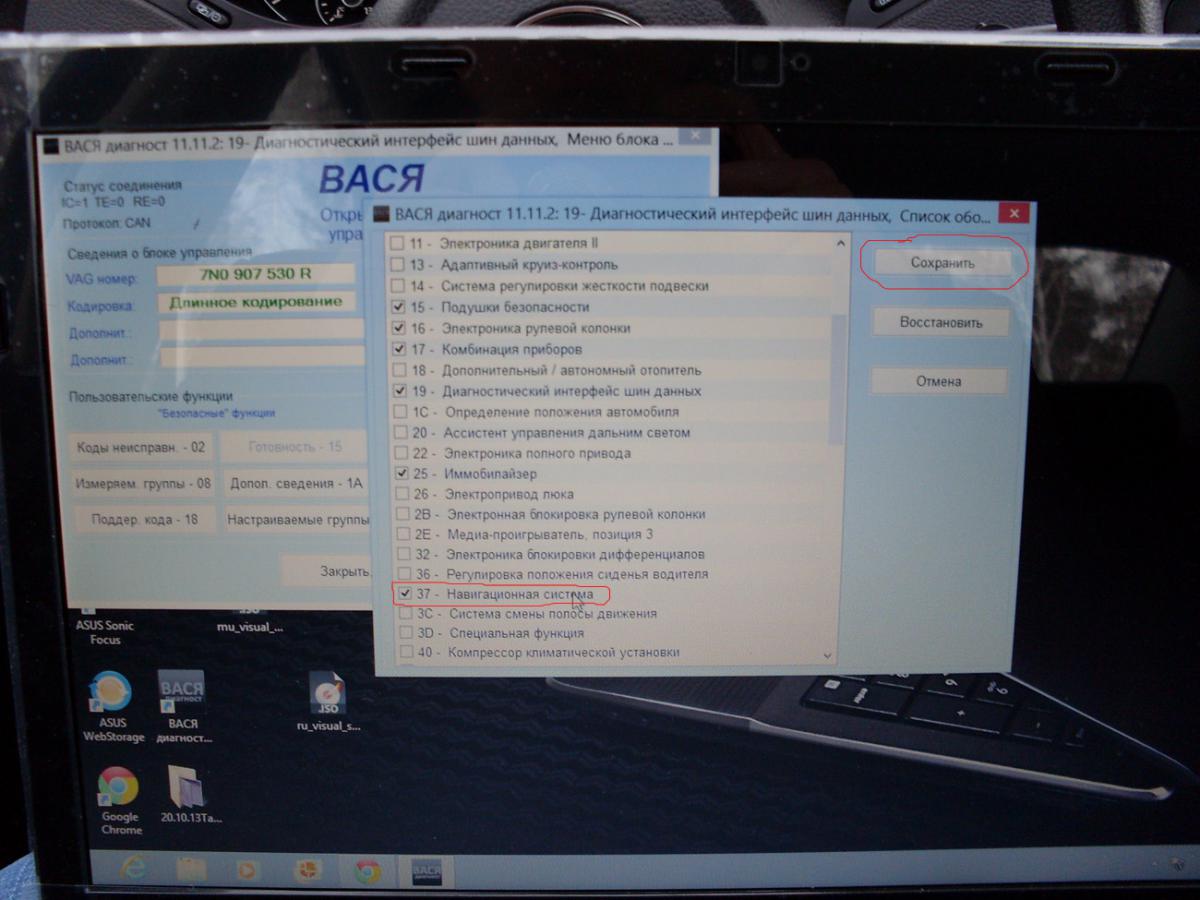Open the orange app icon left of Chrome in taskbar

point(308,871)
